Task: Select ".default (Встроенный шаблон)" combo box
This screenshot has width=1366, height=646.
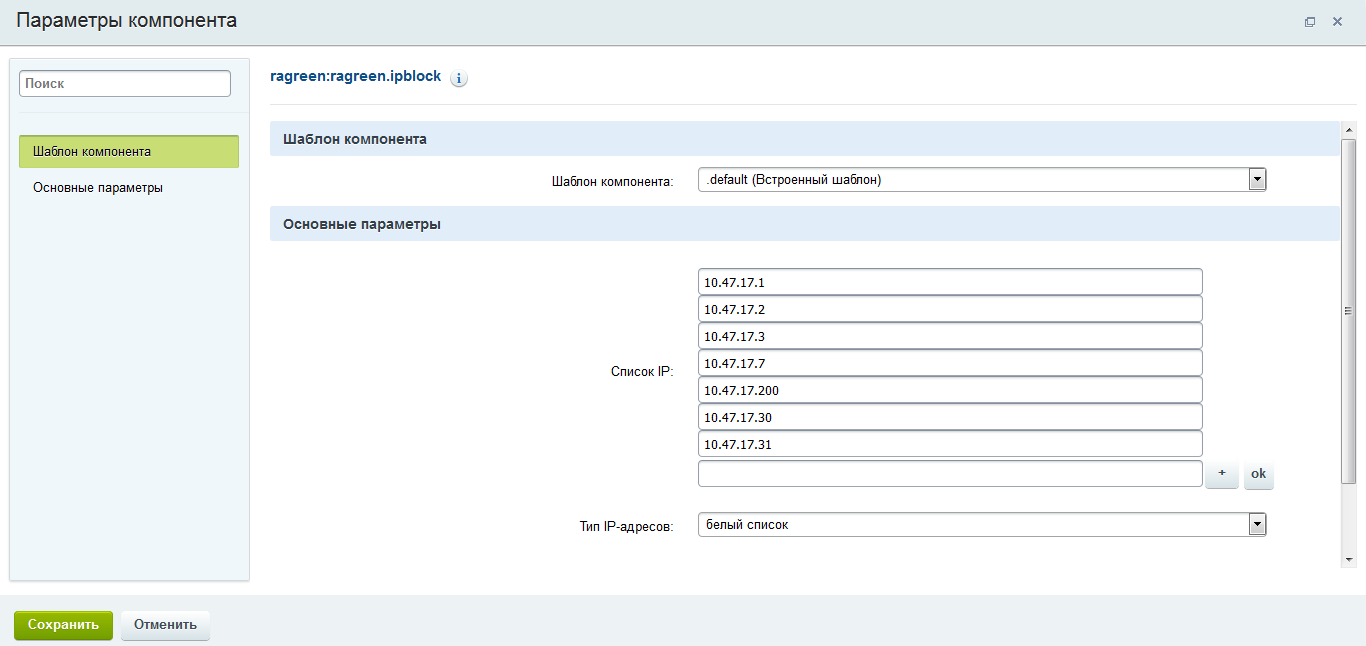Action: (x=970, y=179)
